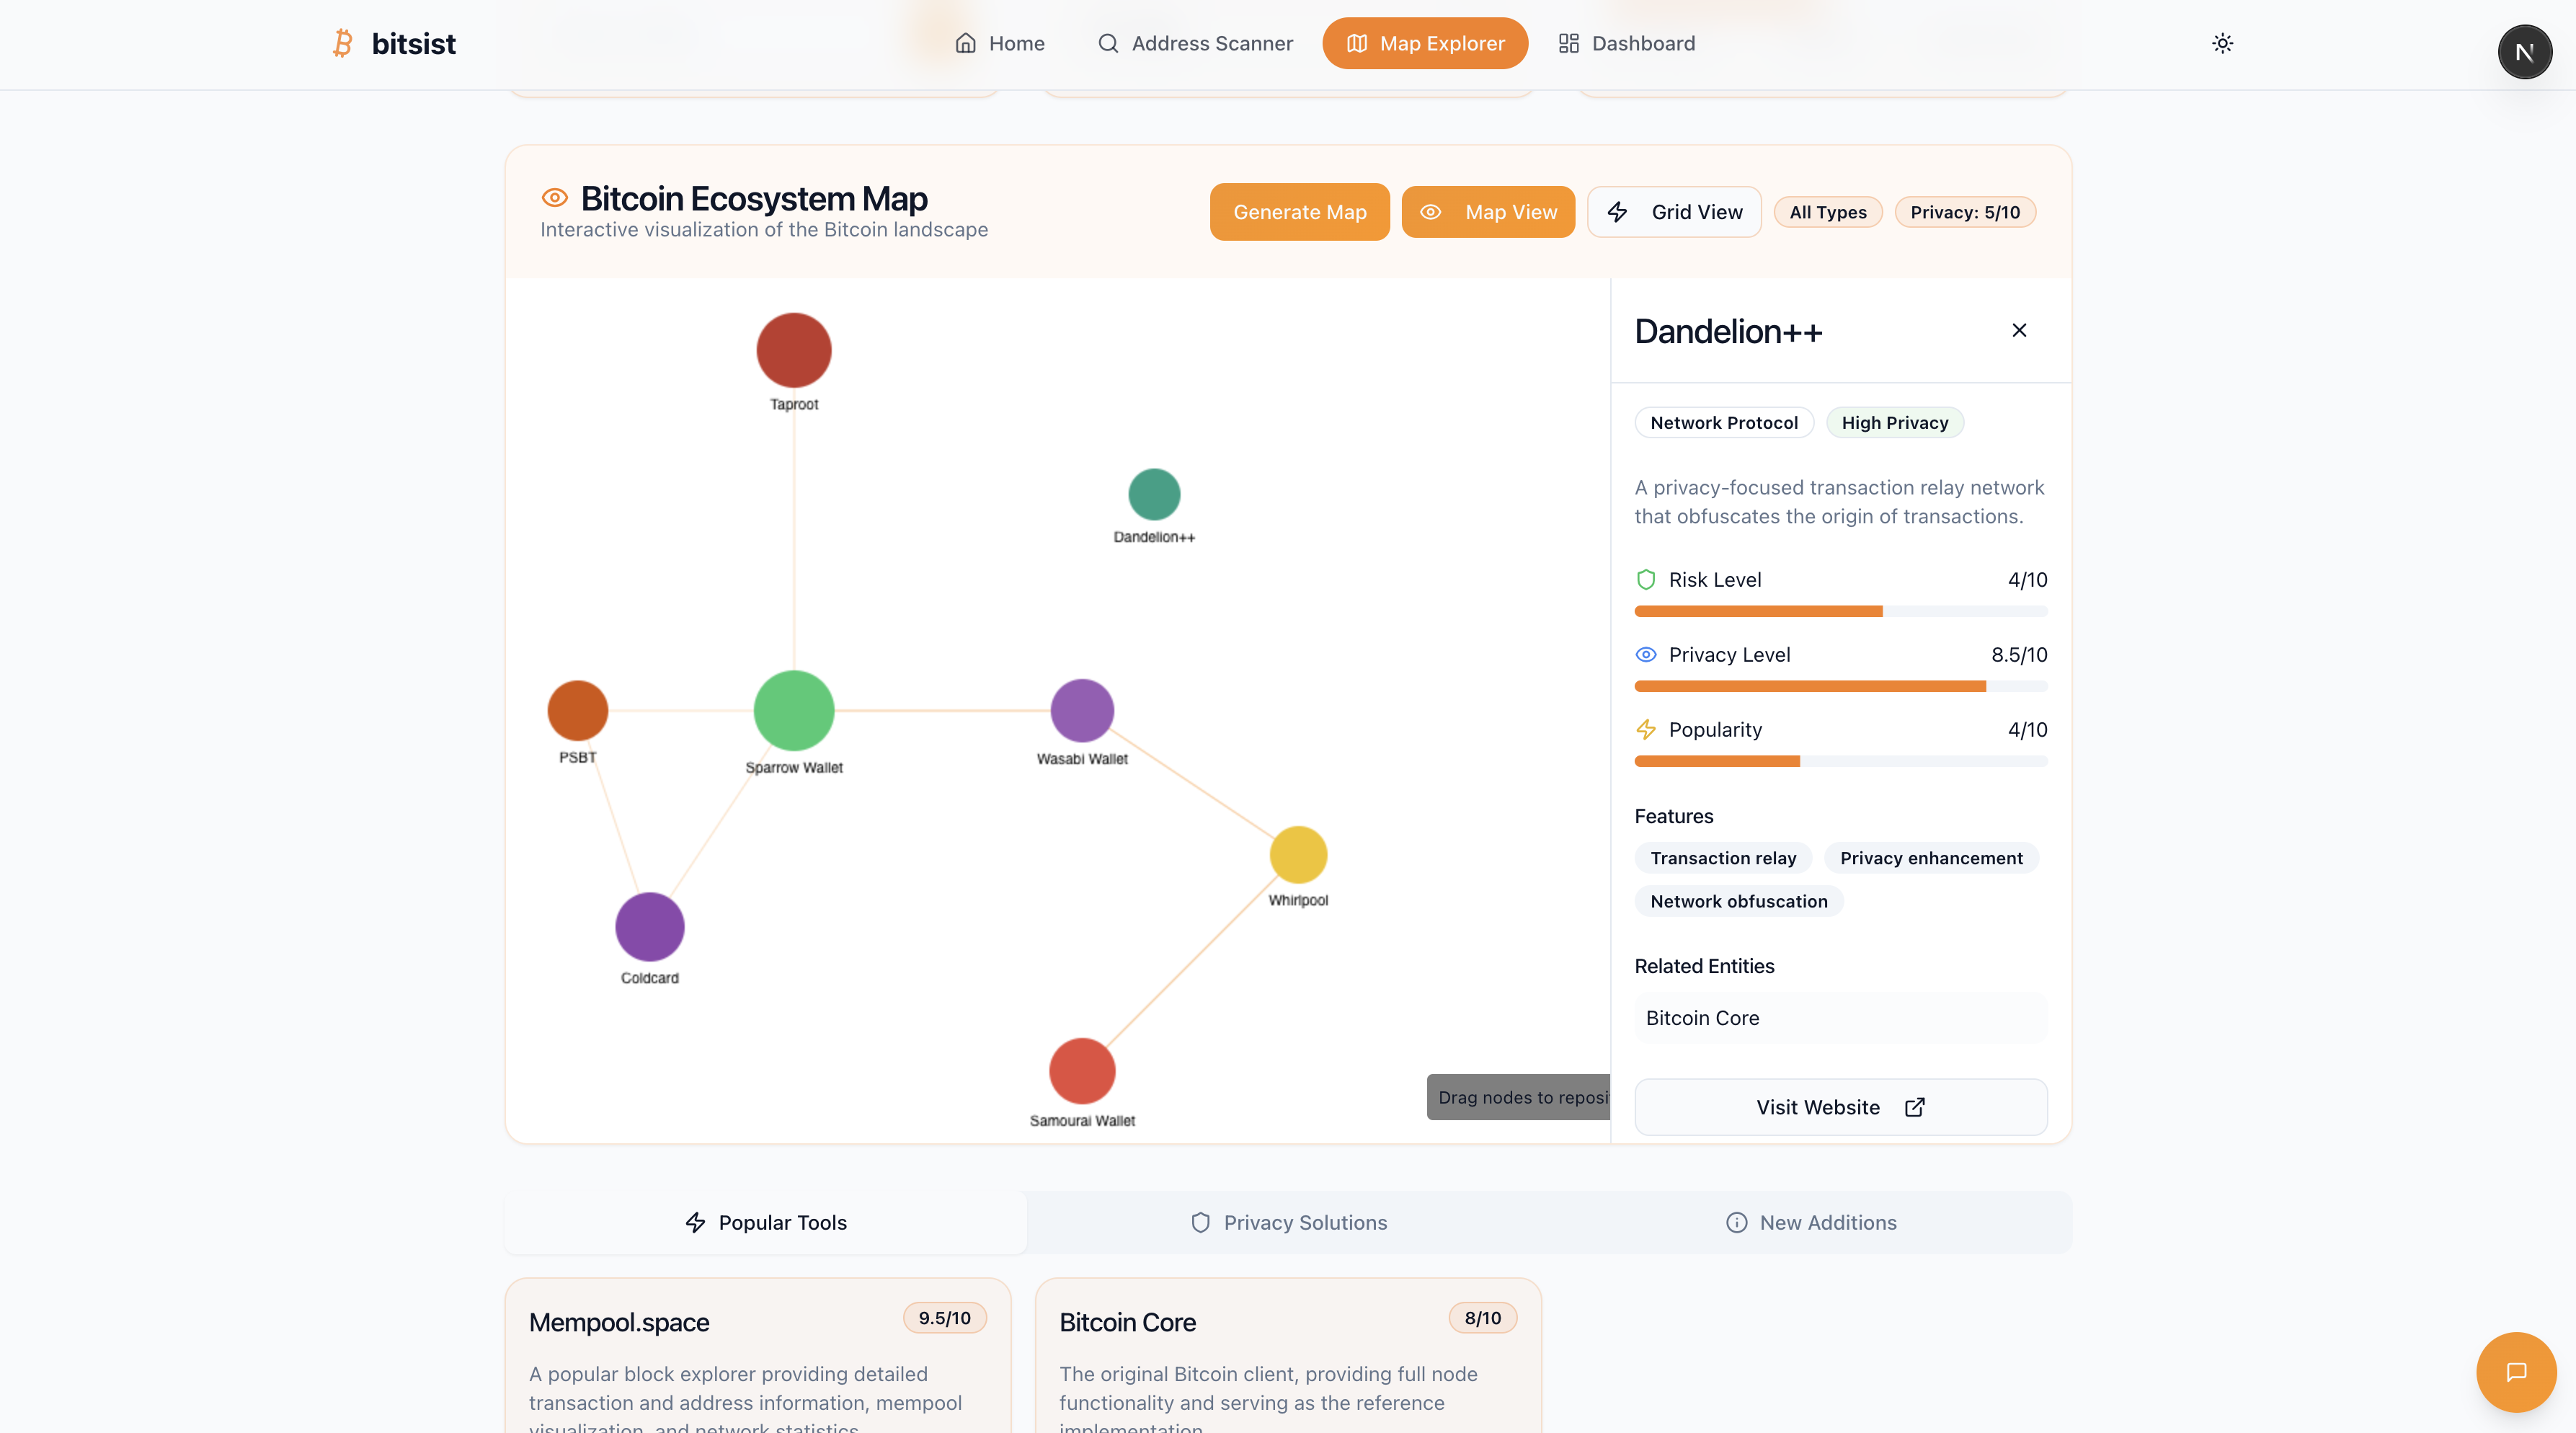Open the Privacy: 5/10 filter

[x=1964, y=212]
